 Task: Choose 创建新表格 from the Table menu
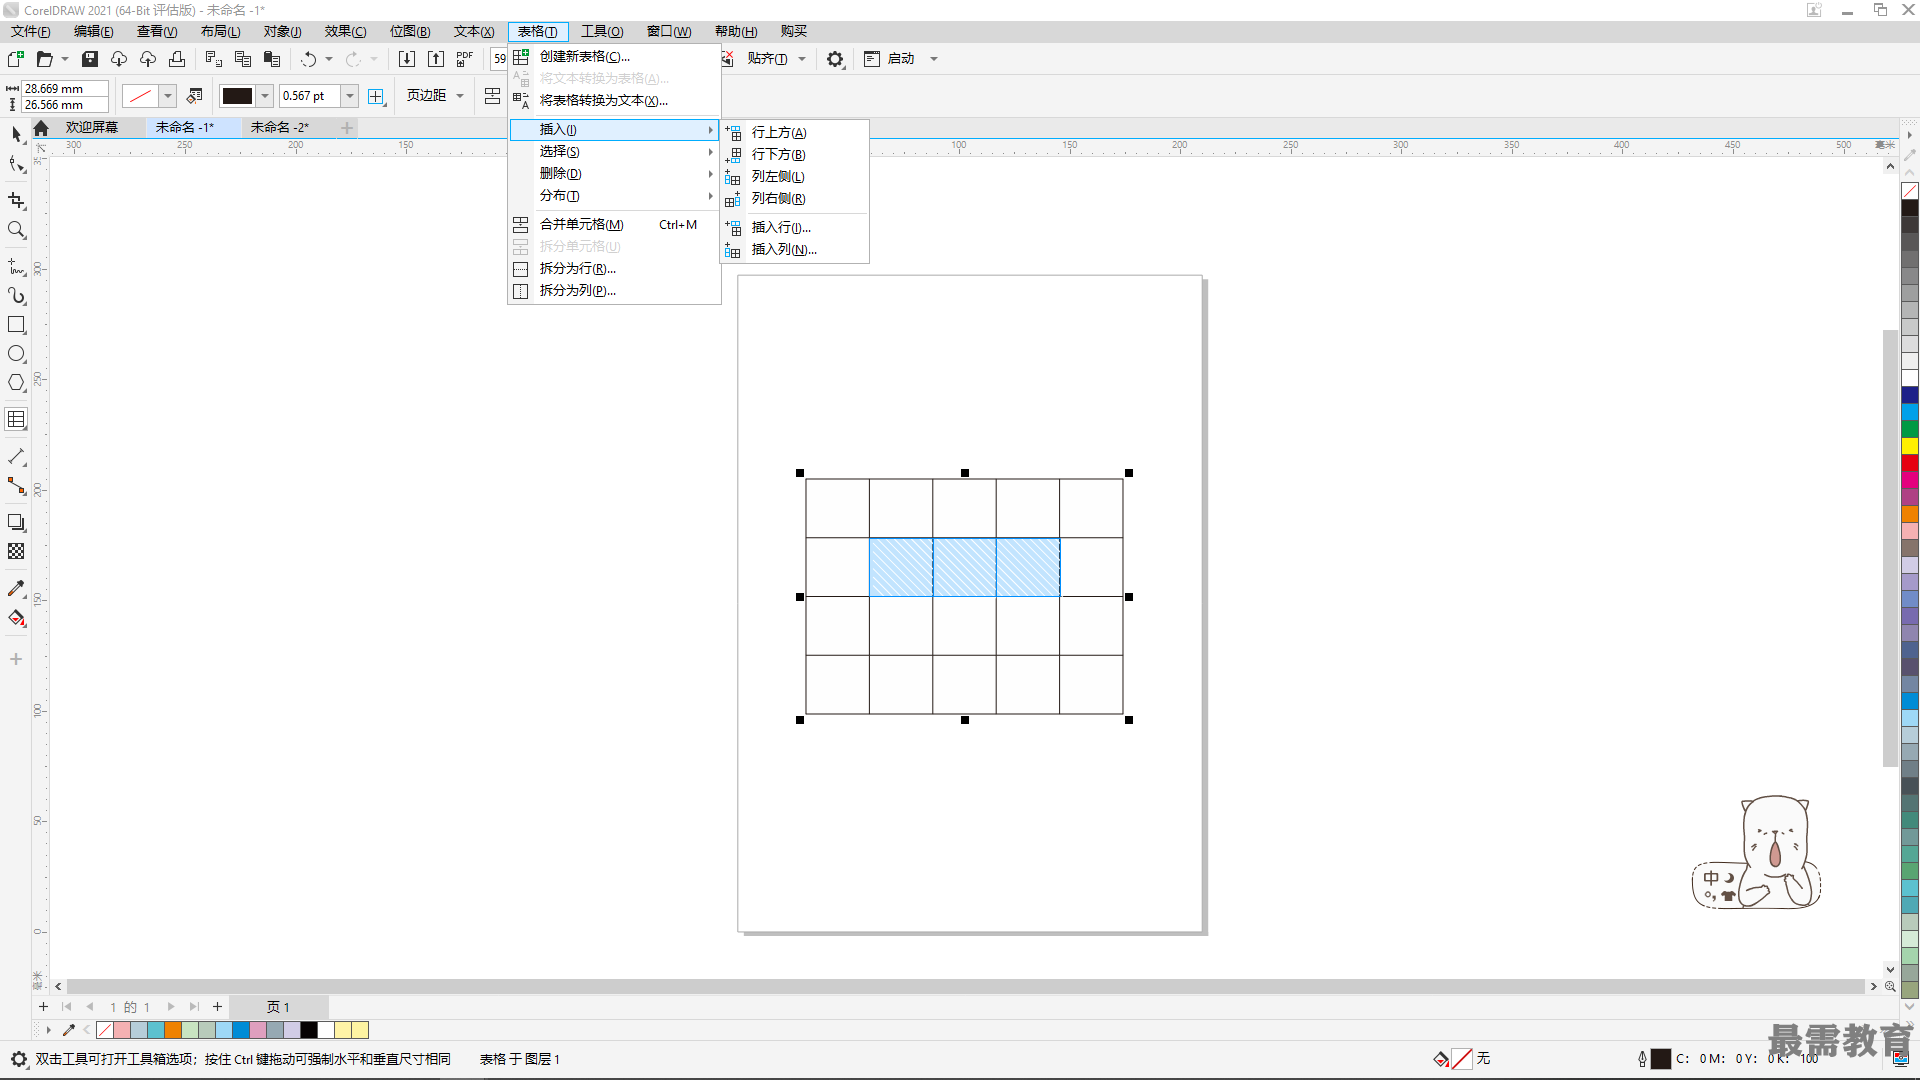(614, 57)
